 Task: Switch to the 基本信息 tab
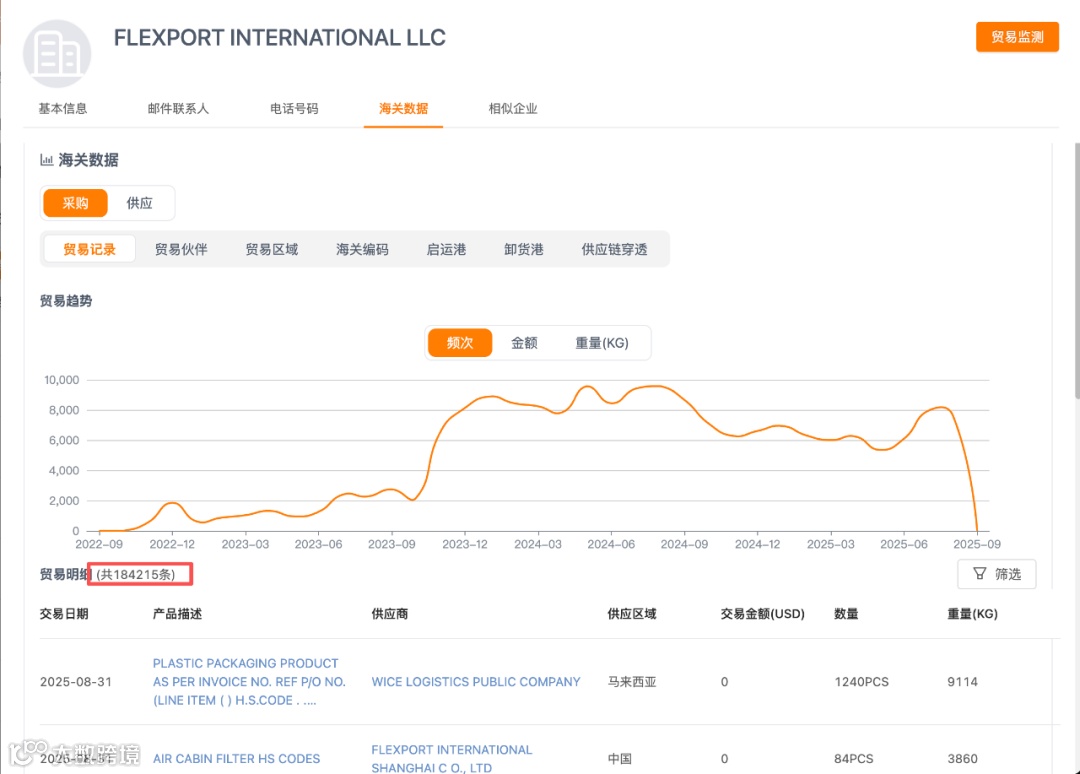pyautogui.click(x=63, y=108)
